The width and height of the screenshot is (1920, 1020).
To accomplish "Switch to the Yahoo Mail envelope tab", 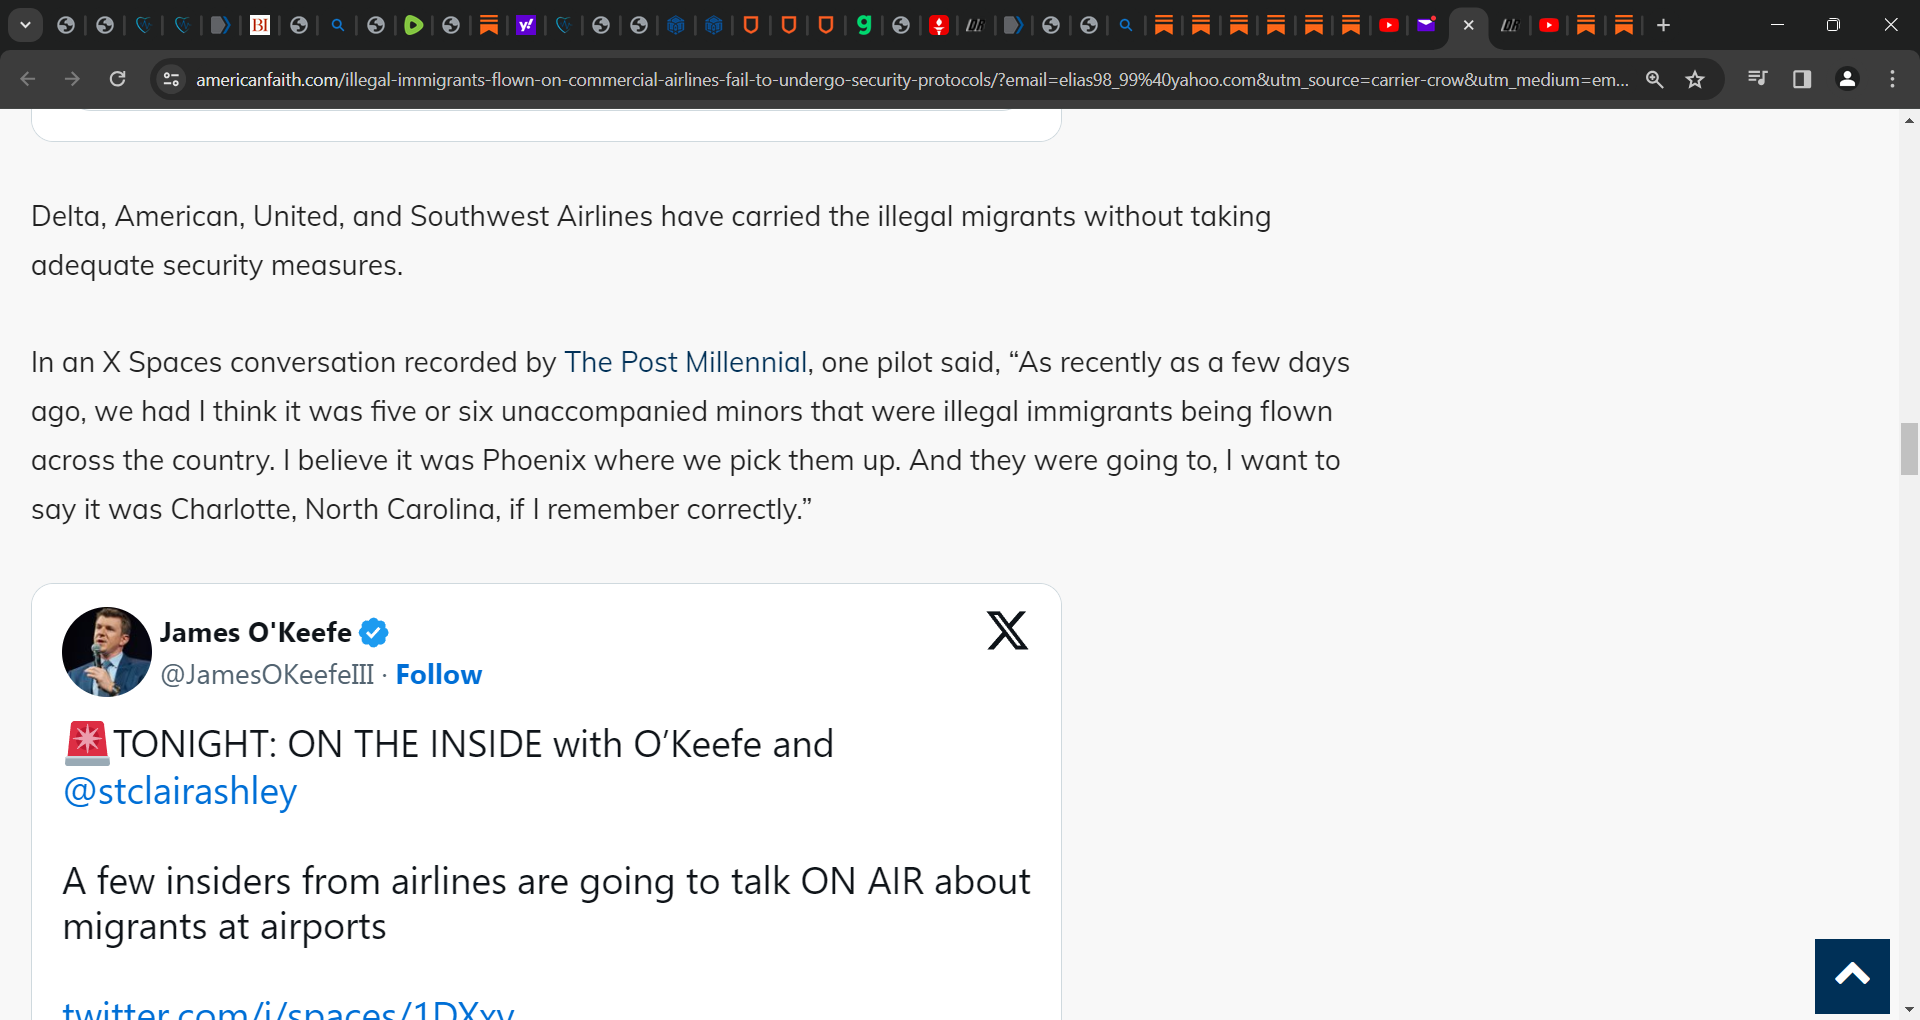I will click(x=1426, y=25).
